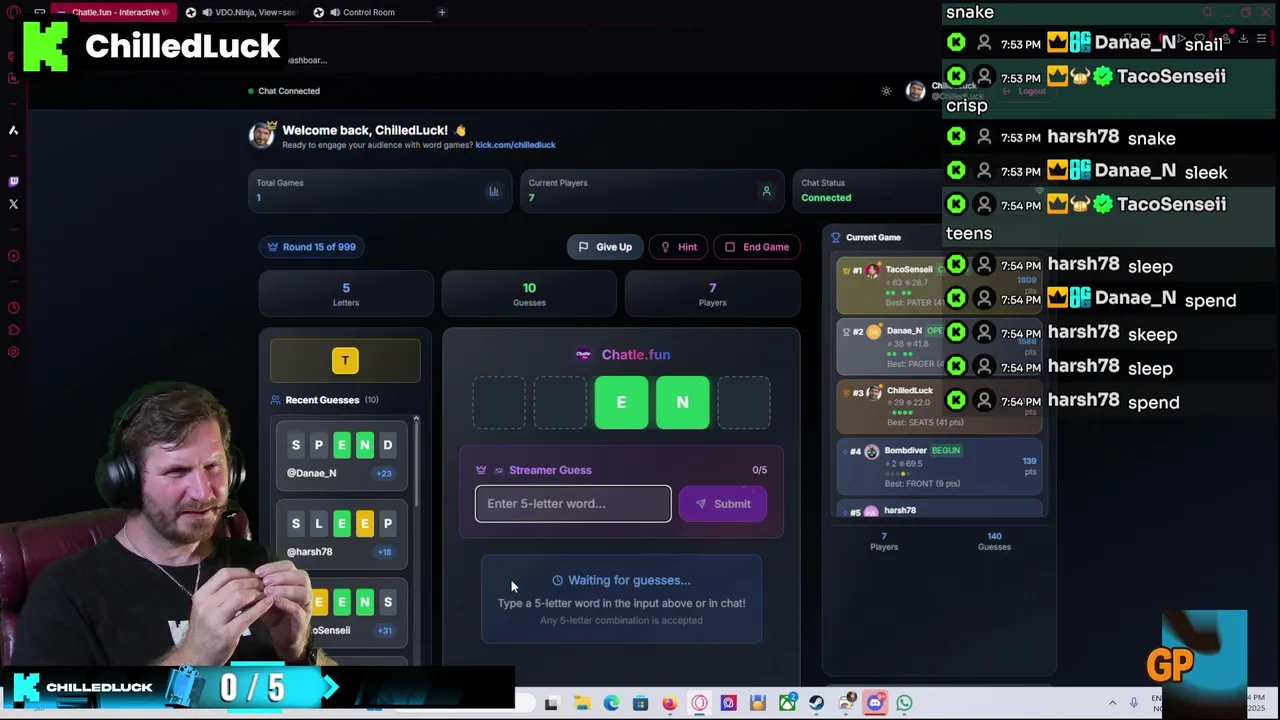Show hidden system tray icons
The image size is (1280, 720).
coord(1112,703)
